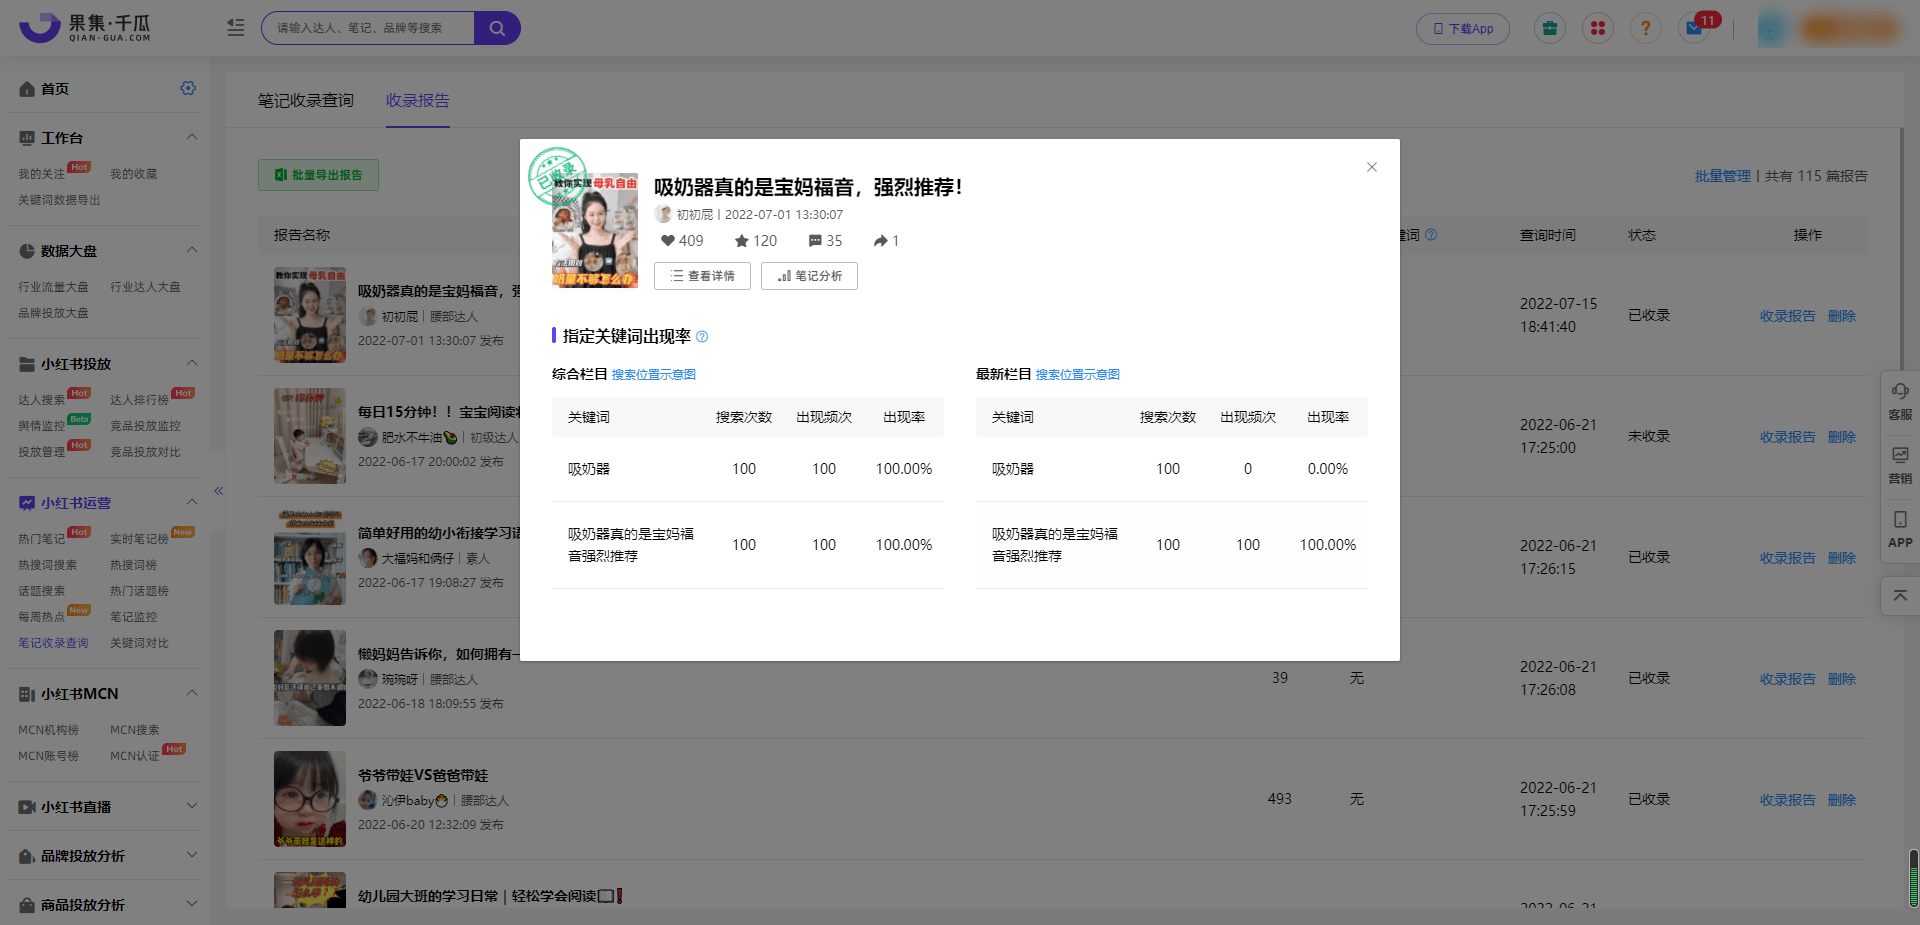This screenshot has height=925, width=1920.
Task: Click the 批量导出报告 button
Action: (318, 175)
